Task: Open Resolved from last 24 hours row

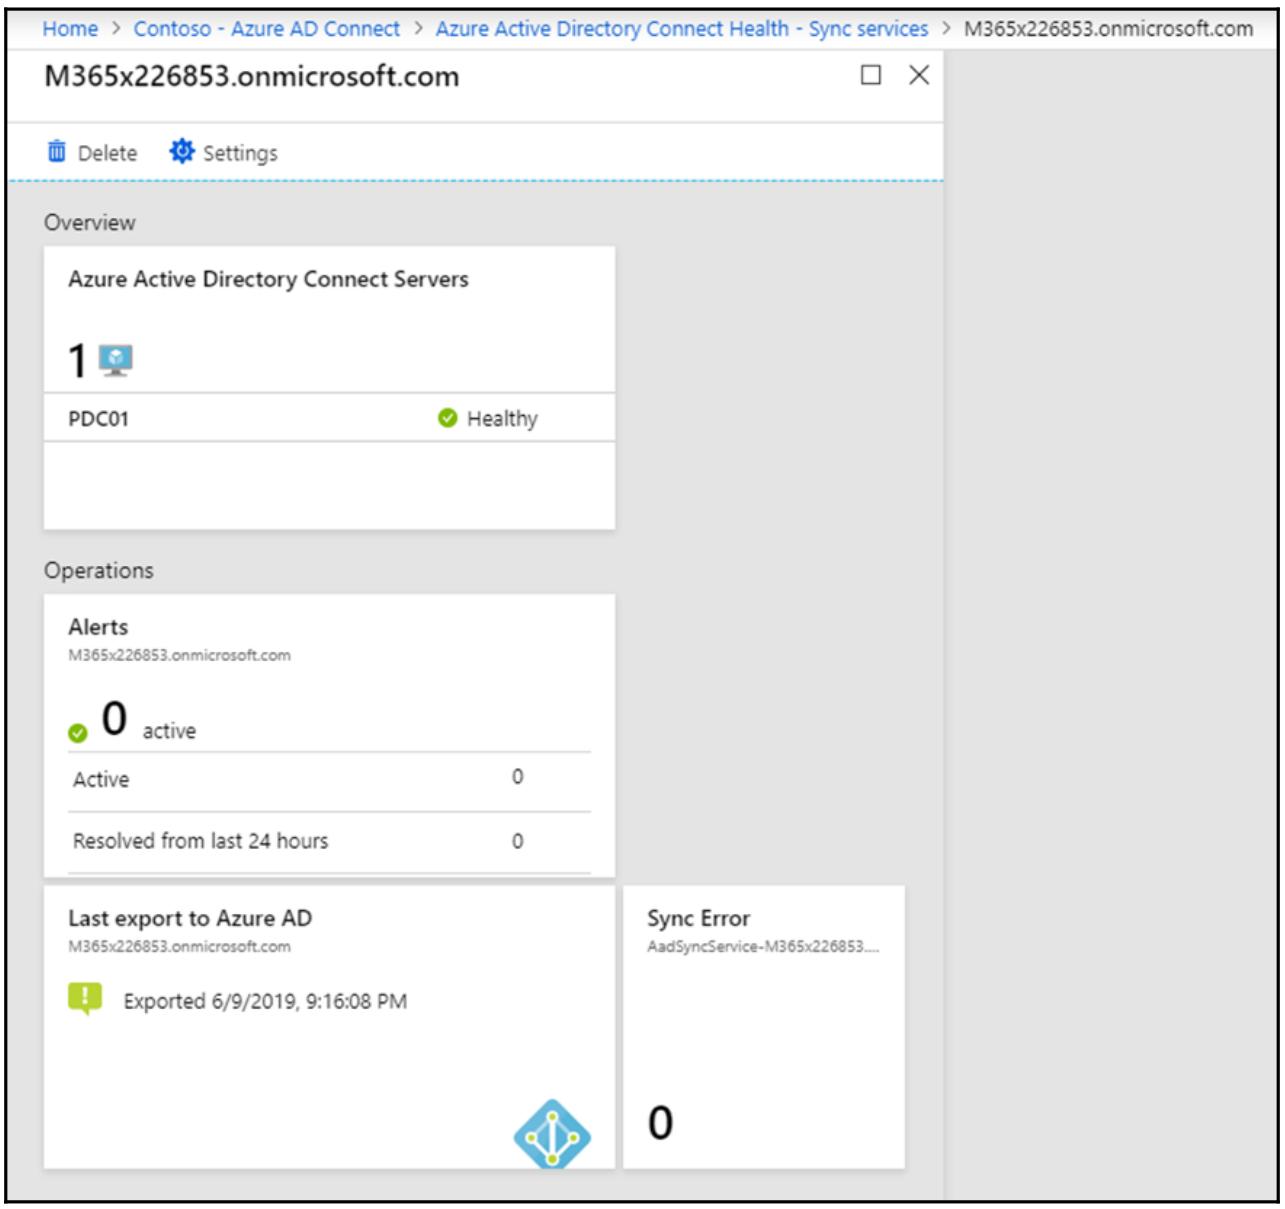Action: [330, 841]
